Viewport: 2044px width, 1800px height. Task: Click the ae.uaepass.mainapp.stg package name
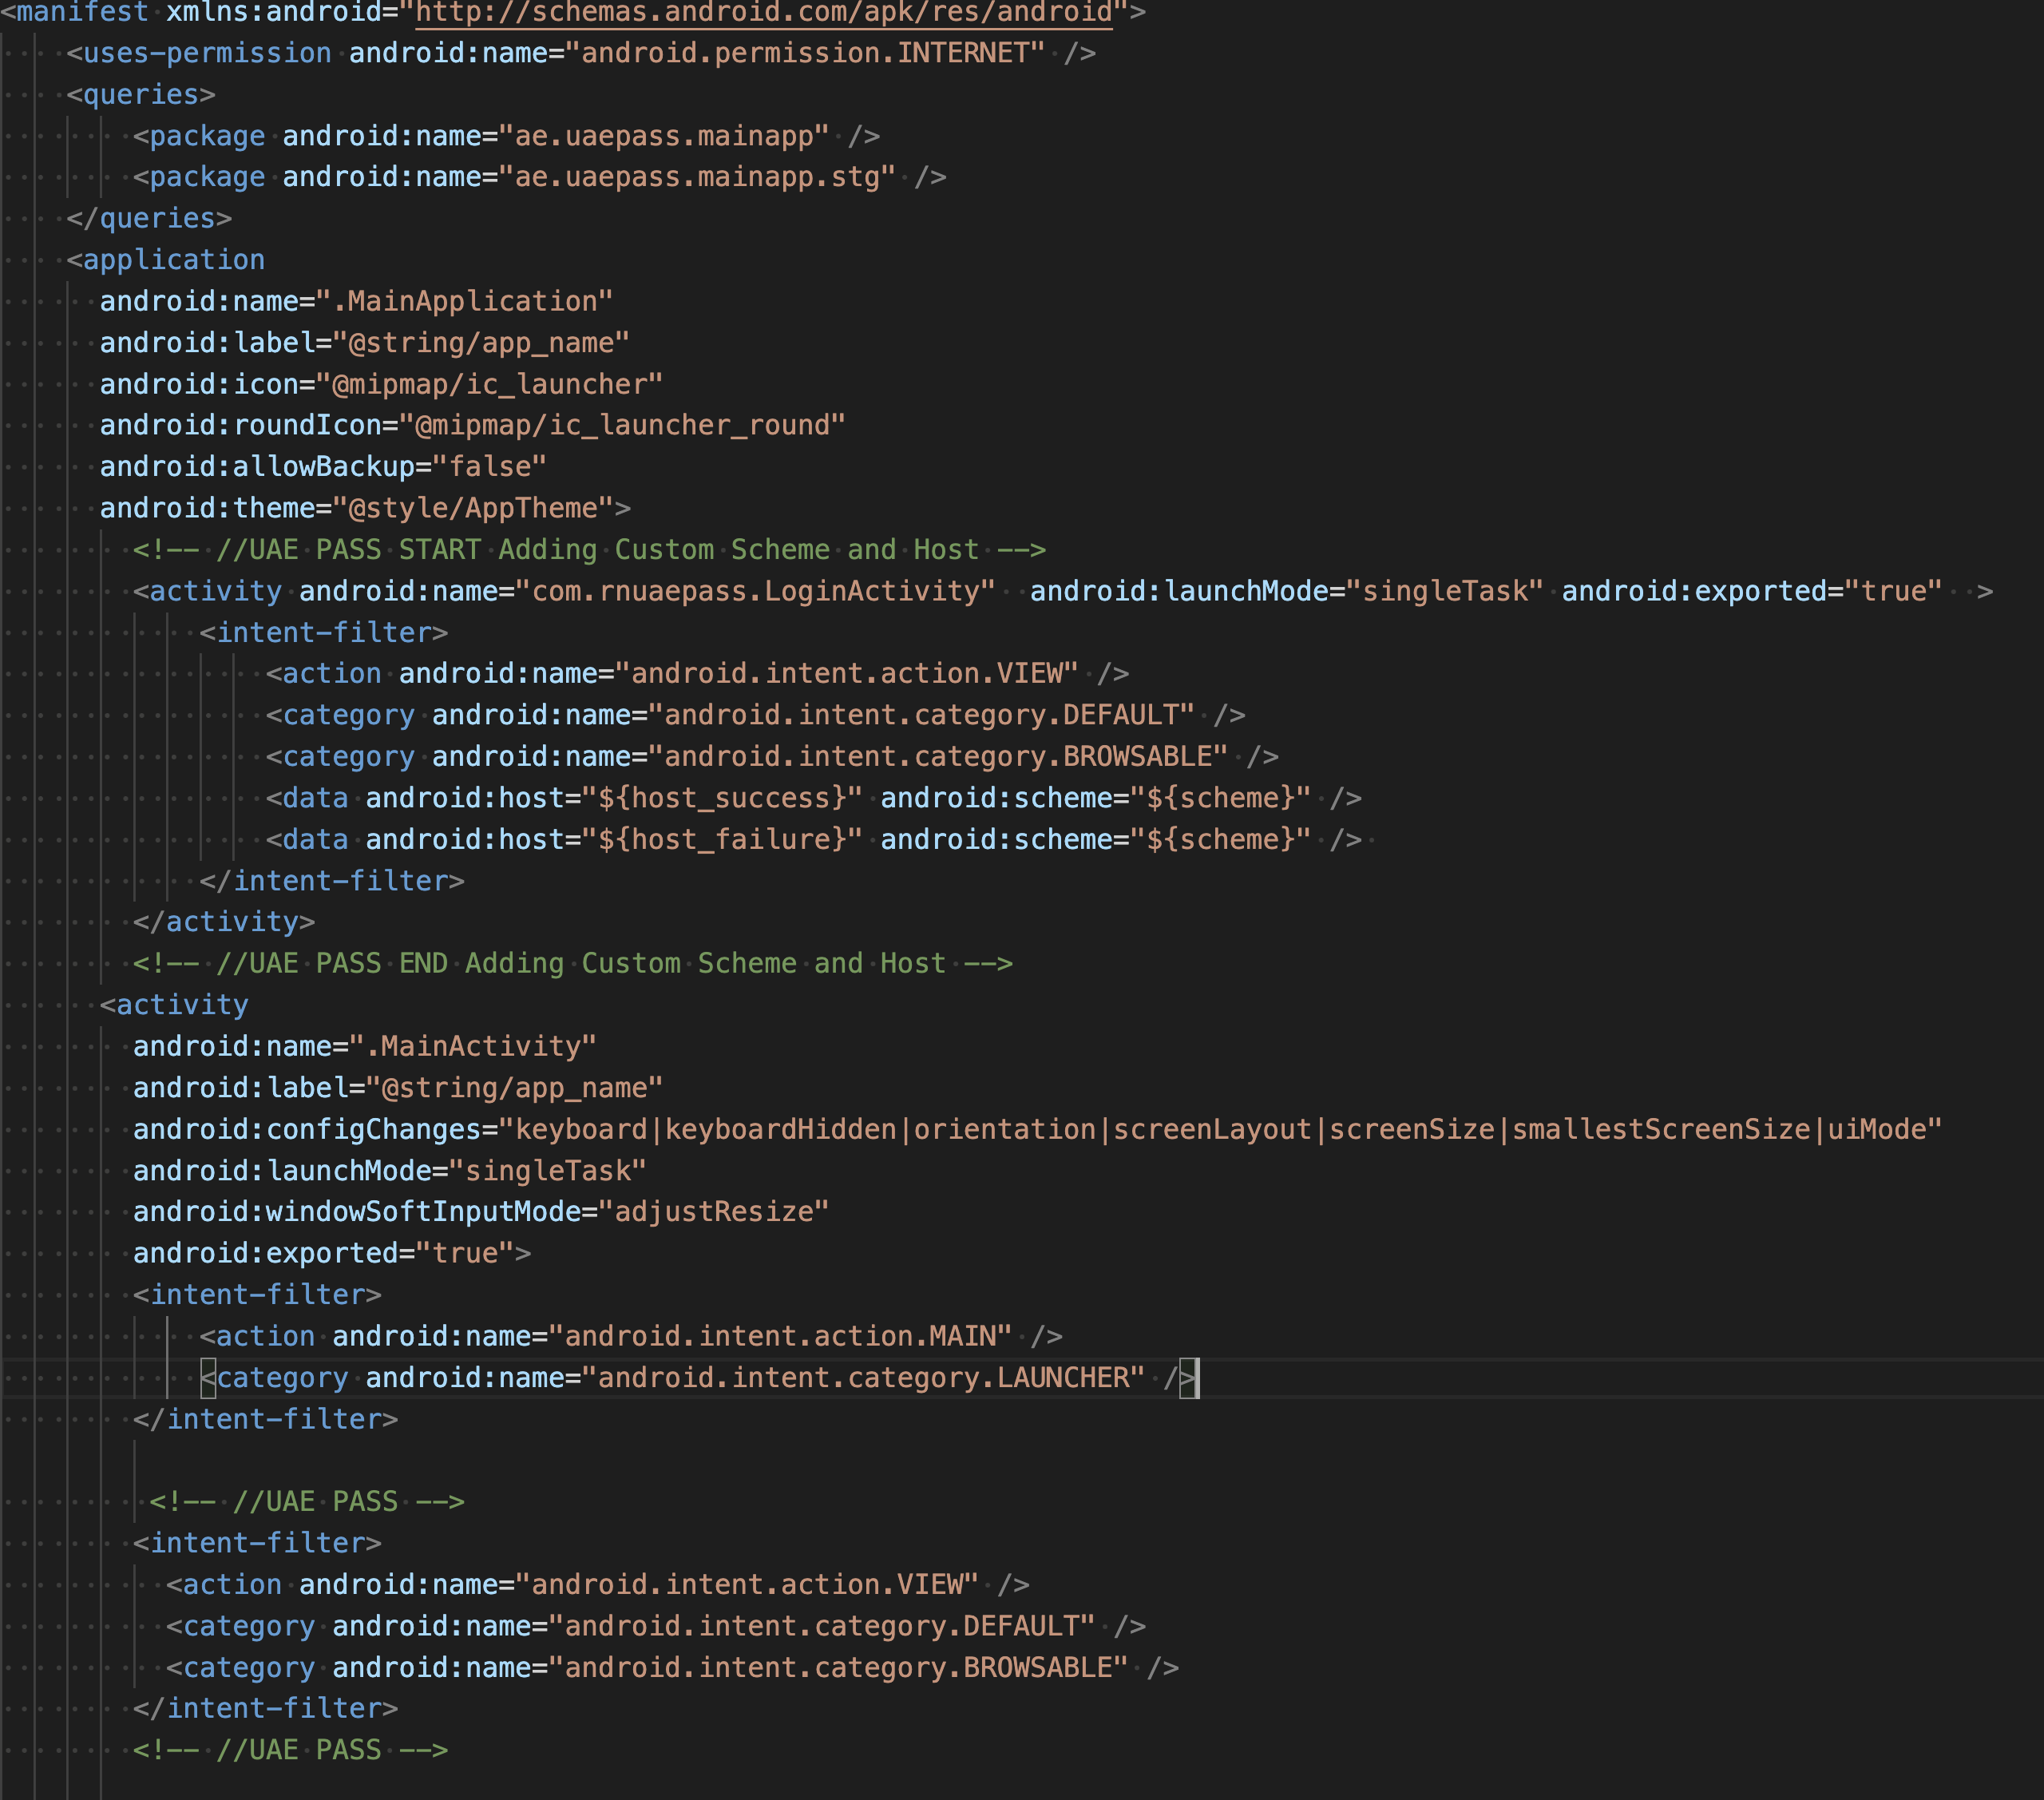[697, 177]
